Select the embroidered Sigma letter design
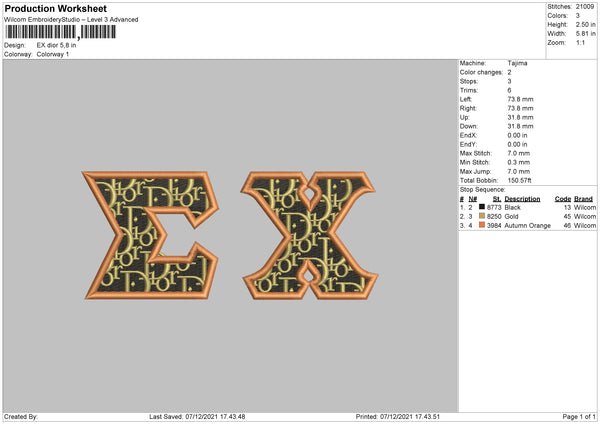This screenshot has height=424, width=600. coord(150,235)
